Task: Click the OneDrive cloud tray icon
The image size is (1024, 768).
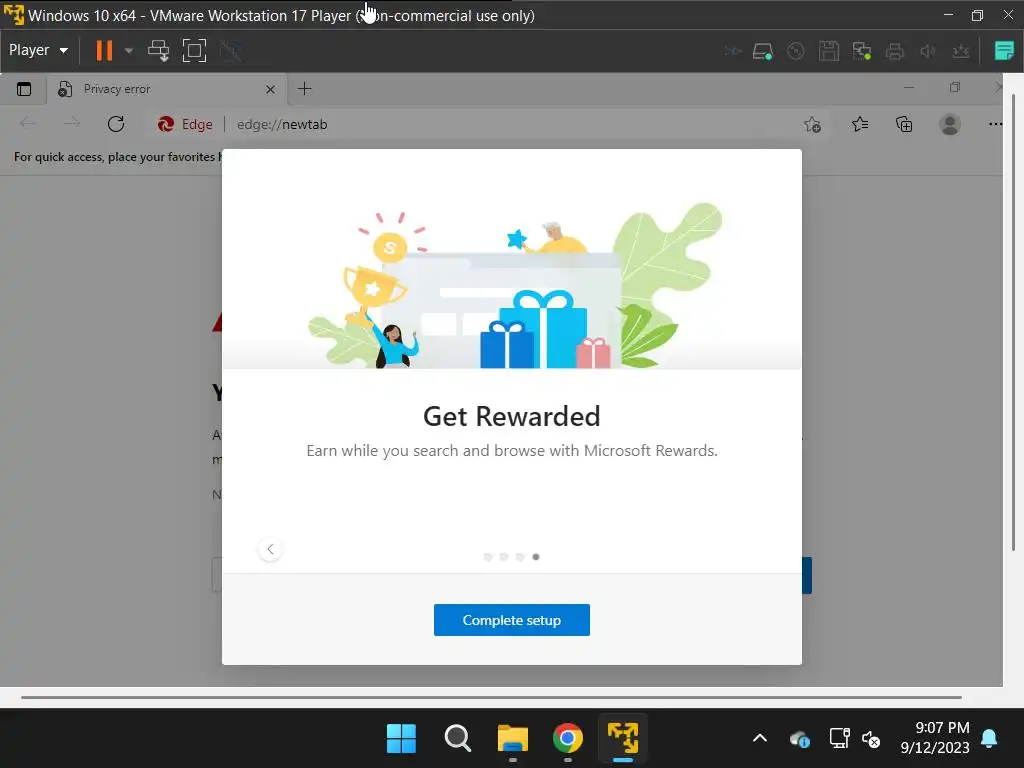Action: [x=800, y=739]
